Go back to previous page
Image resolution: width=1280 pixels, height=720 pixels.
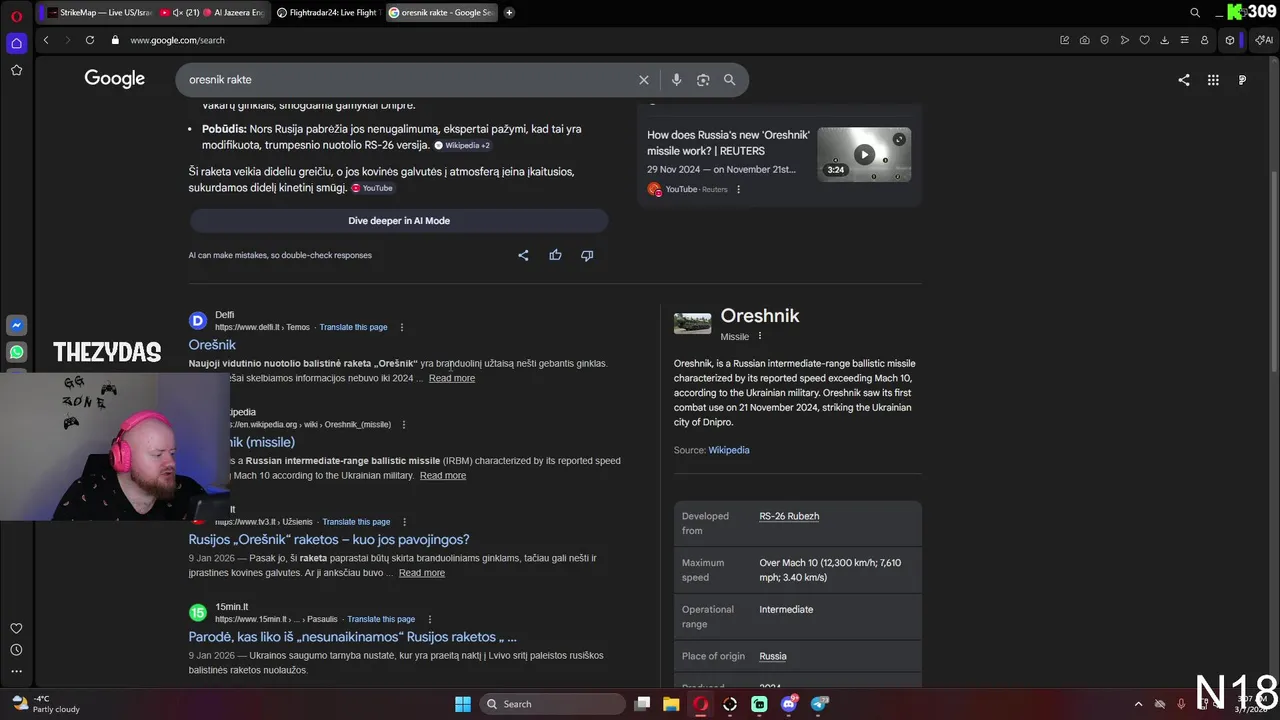click(x=46, y=40)
